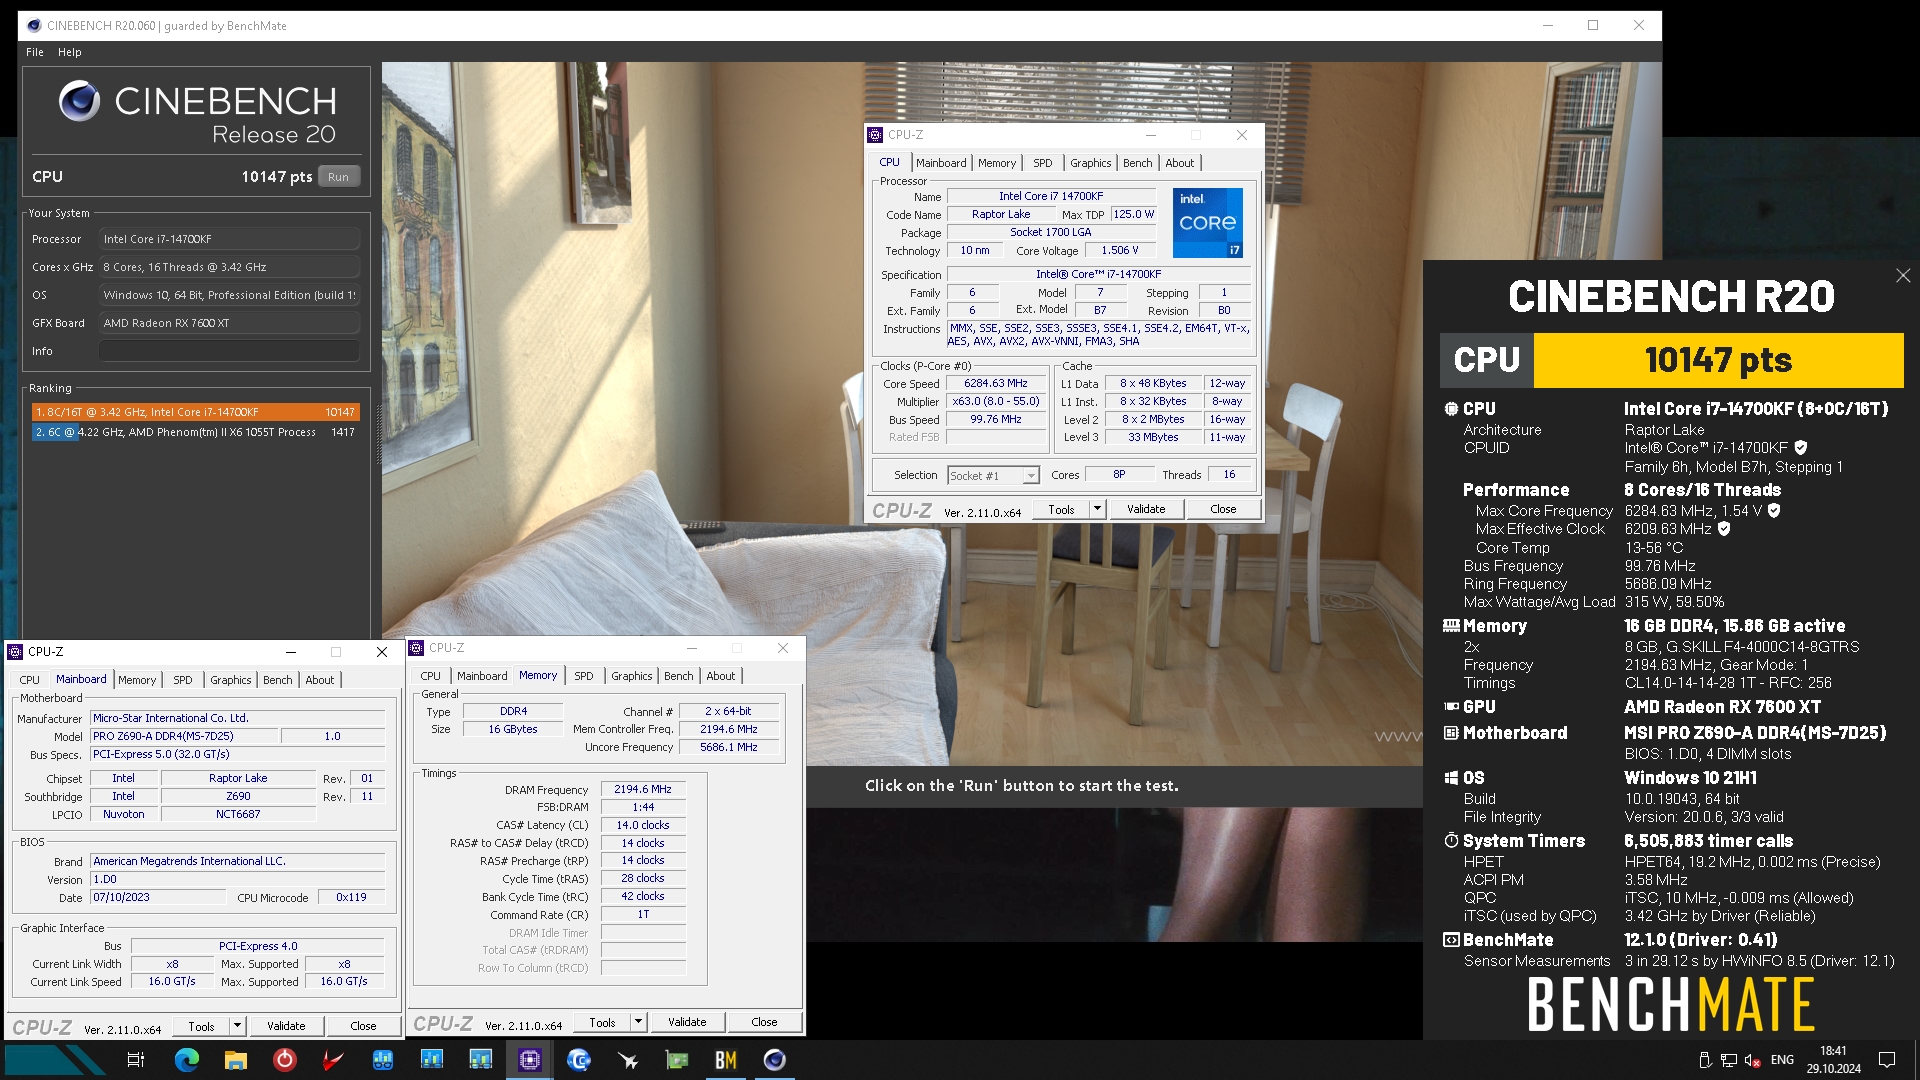Click the verified shield next to Max Effective Clock

point(1724,529)
